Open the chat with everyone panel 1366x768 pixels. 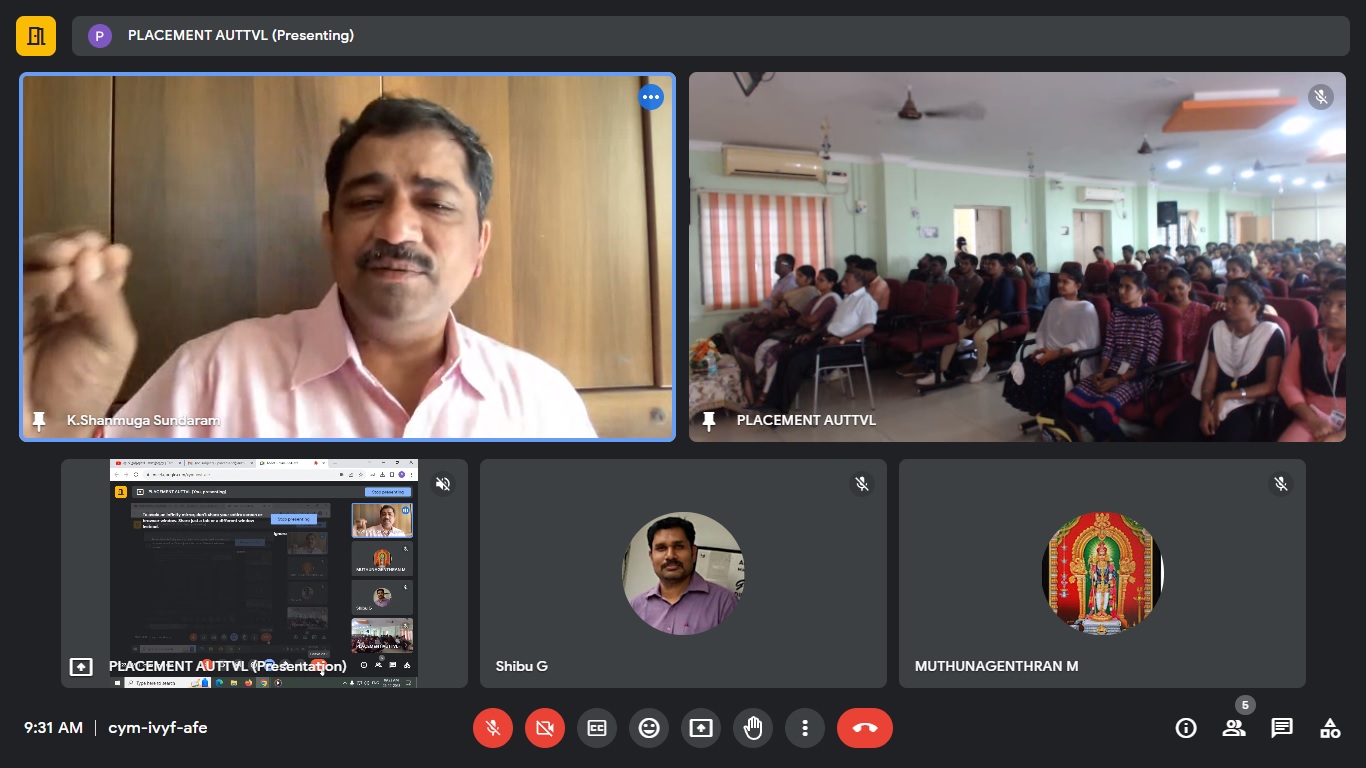tap(1282, 728)
